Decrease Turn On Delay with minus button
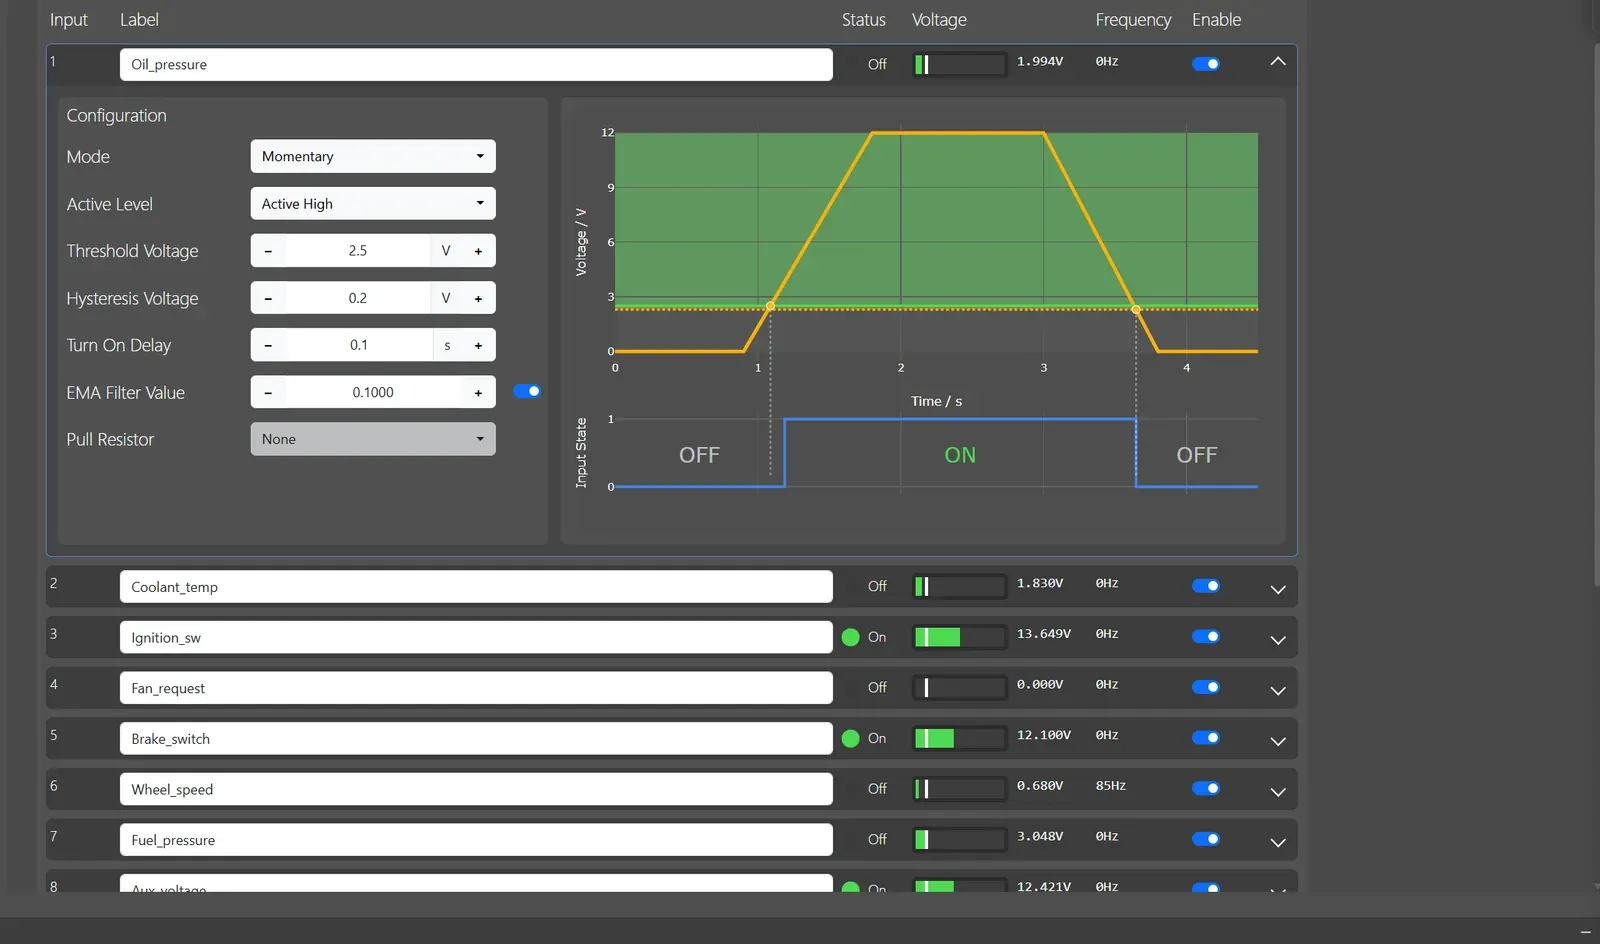This screenshot has height=944, width=1600. pos(268,345)
